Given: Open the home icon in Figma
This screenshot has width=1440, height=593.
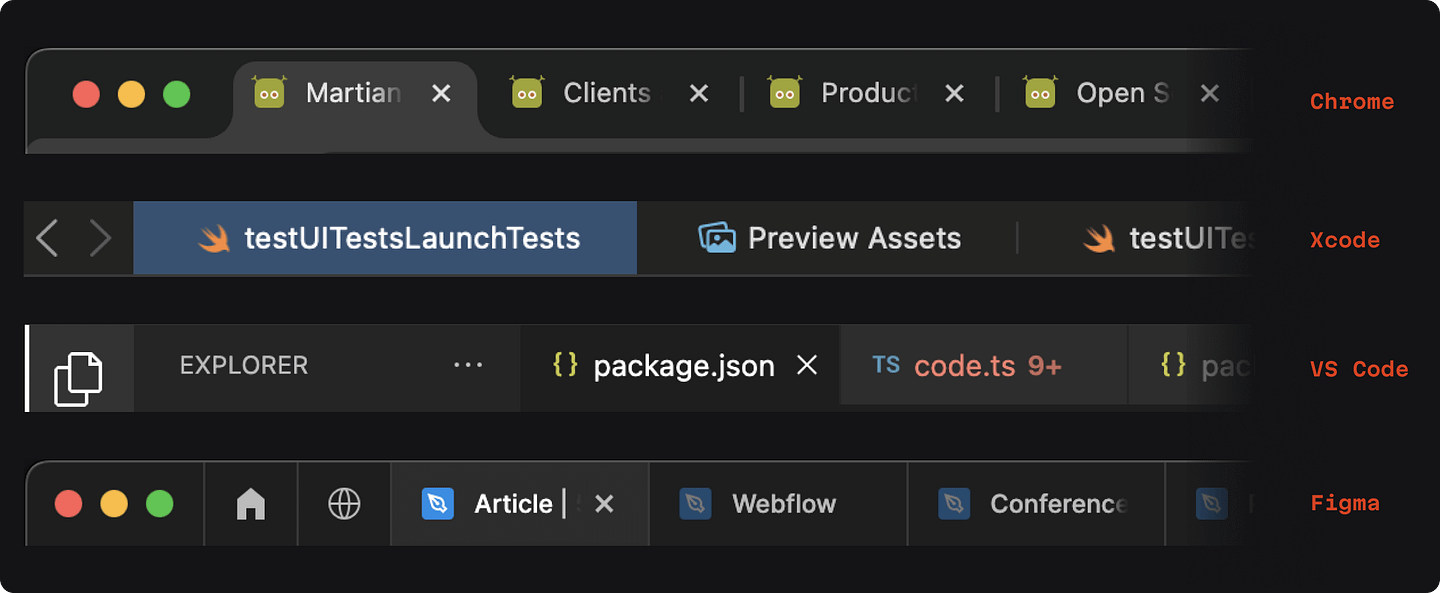Looking at the screenshot, I should coord(251,504).
